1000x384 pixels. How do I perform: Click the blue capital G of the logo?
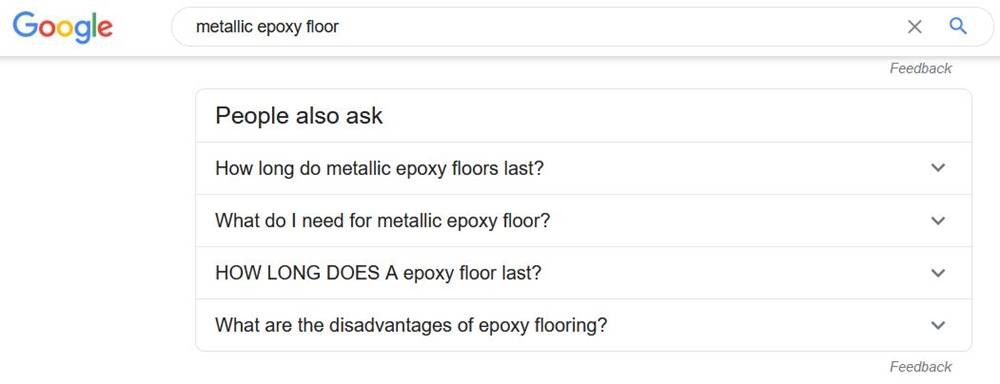click(x=25, y=25)
